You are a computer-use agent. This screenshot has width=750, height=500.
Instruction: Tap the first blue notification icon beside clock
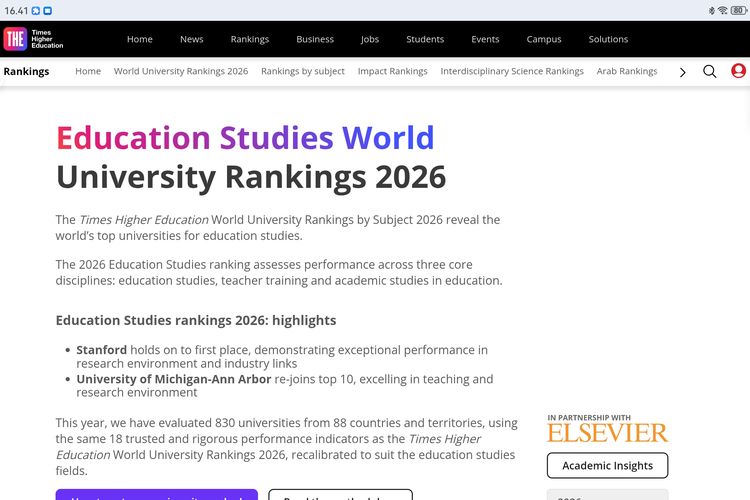coord(36,11)
